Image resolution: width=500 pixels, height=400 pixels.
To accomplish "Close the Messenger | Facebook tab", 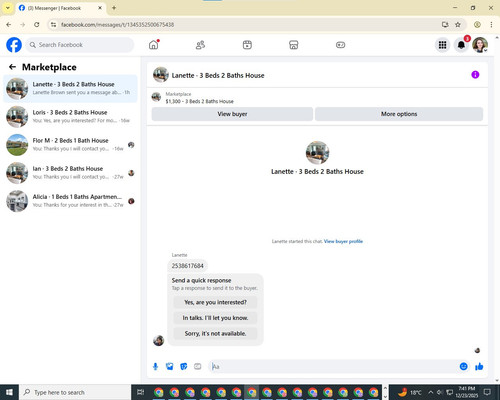I will tap(100, 8).
